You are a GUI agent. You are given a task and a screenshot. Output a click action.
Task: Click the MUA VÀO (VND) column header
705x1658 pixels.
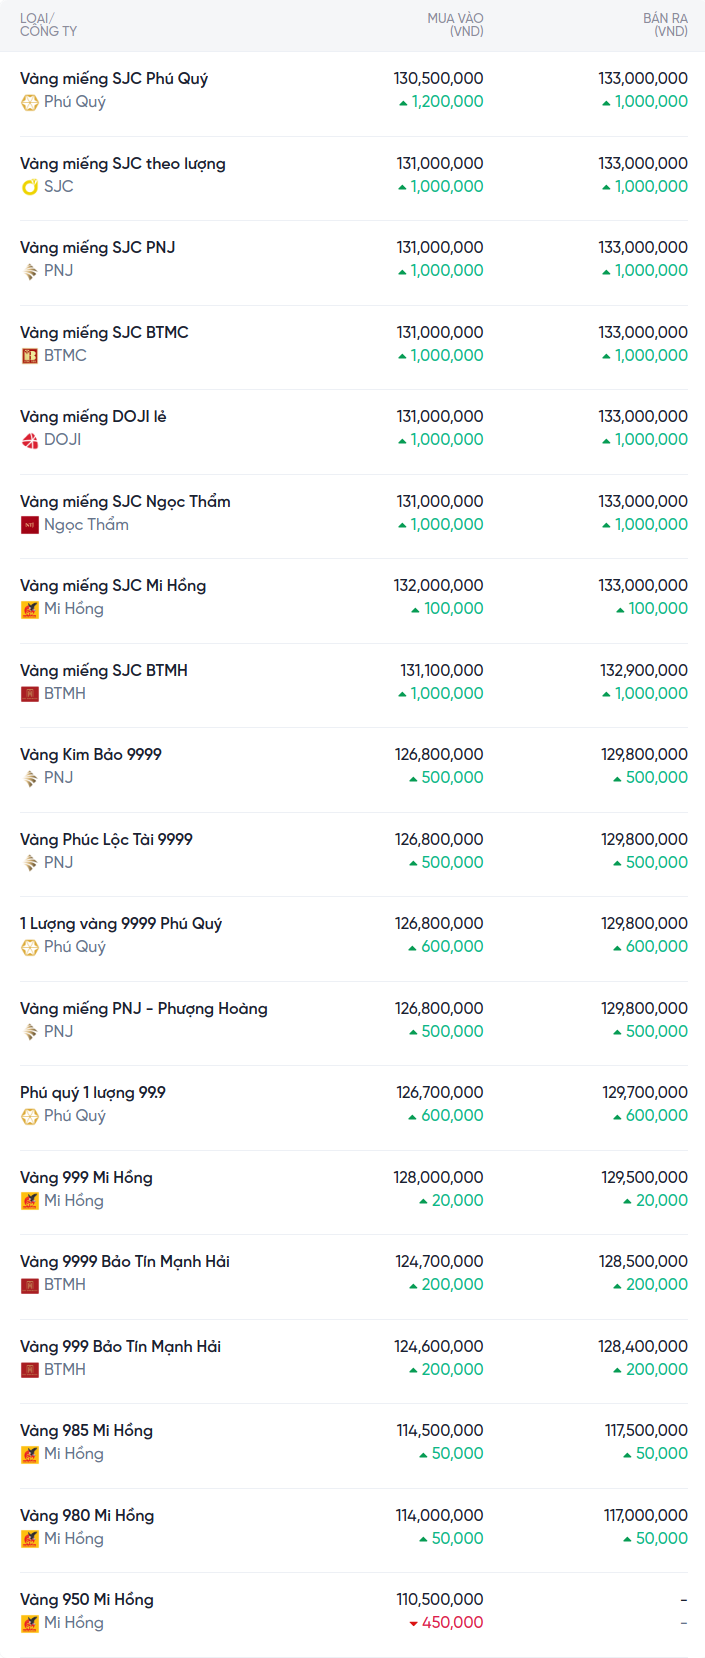pyautogui.click(x=455, y=25)
